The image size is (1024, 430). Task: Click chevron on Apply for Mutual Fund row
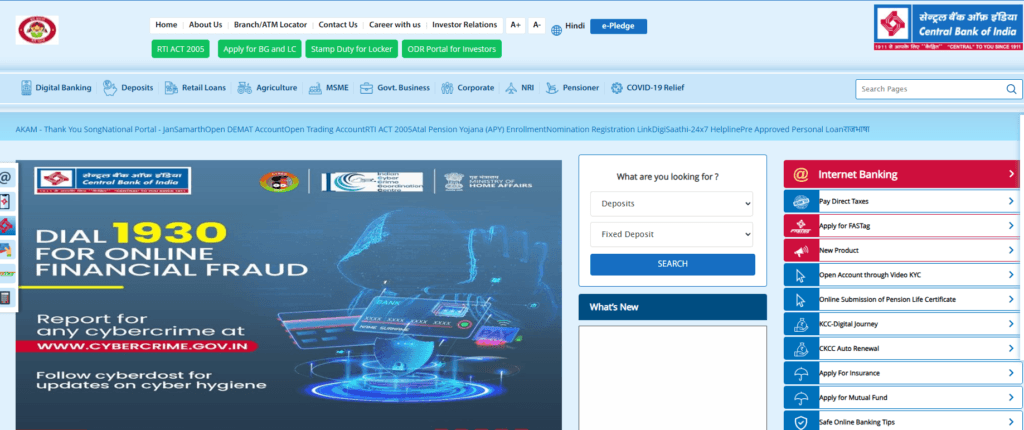point(1011,397)
